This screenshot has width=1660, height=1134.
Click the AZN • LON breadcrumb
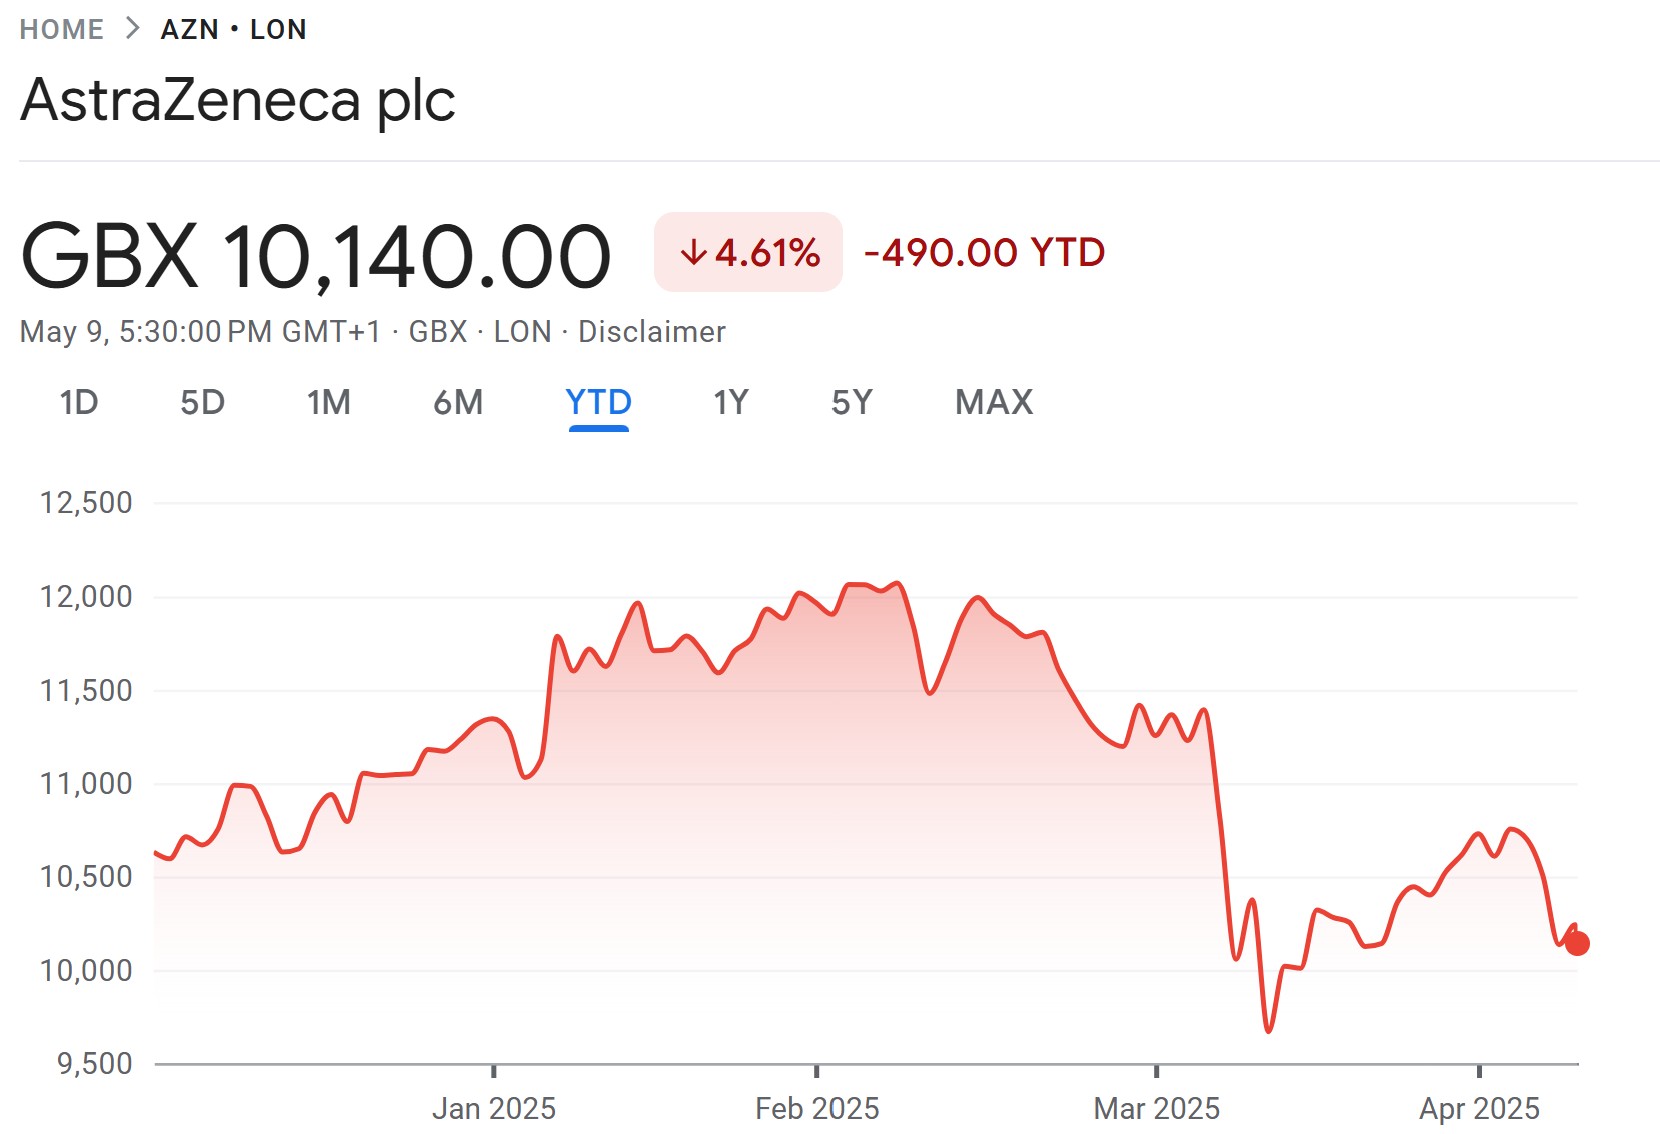(x=233, y=29)
